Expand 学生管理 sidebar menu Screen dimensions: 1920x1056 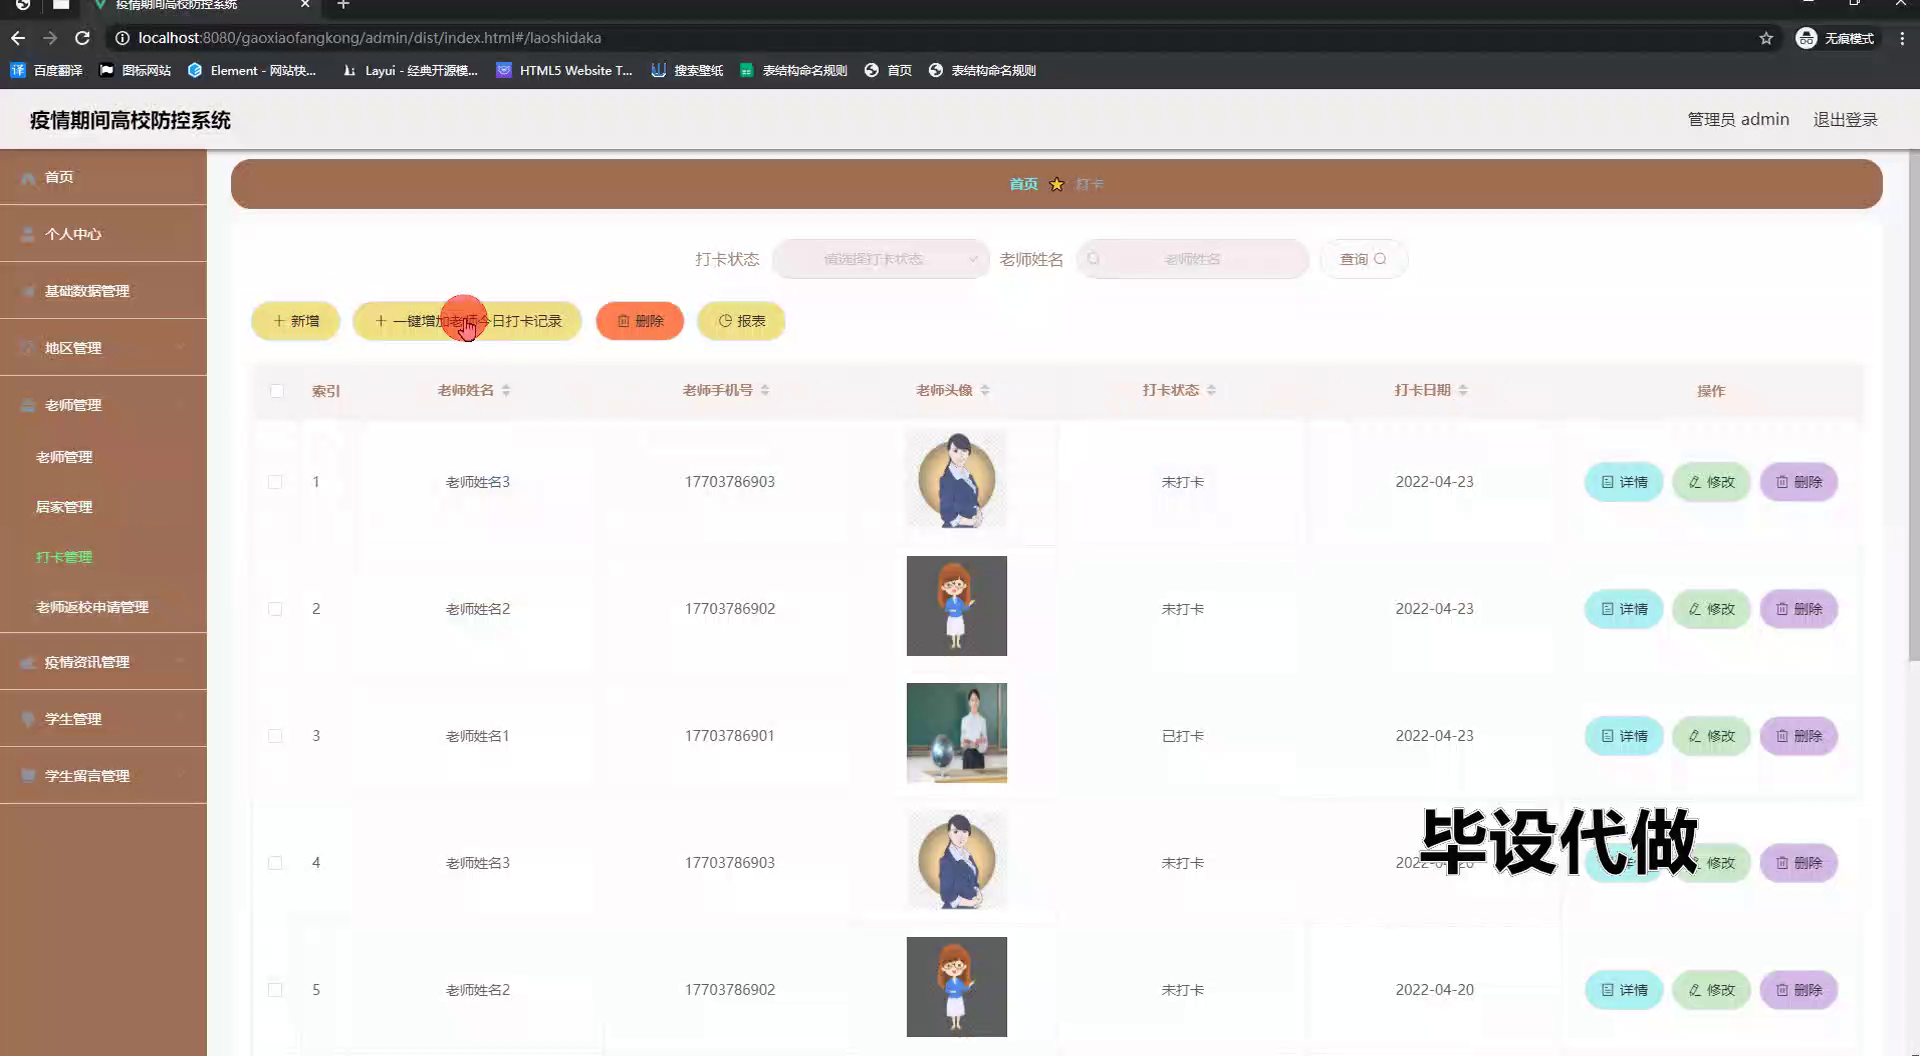pyautogui.click(x=103, y=719)
